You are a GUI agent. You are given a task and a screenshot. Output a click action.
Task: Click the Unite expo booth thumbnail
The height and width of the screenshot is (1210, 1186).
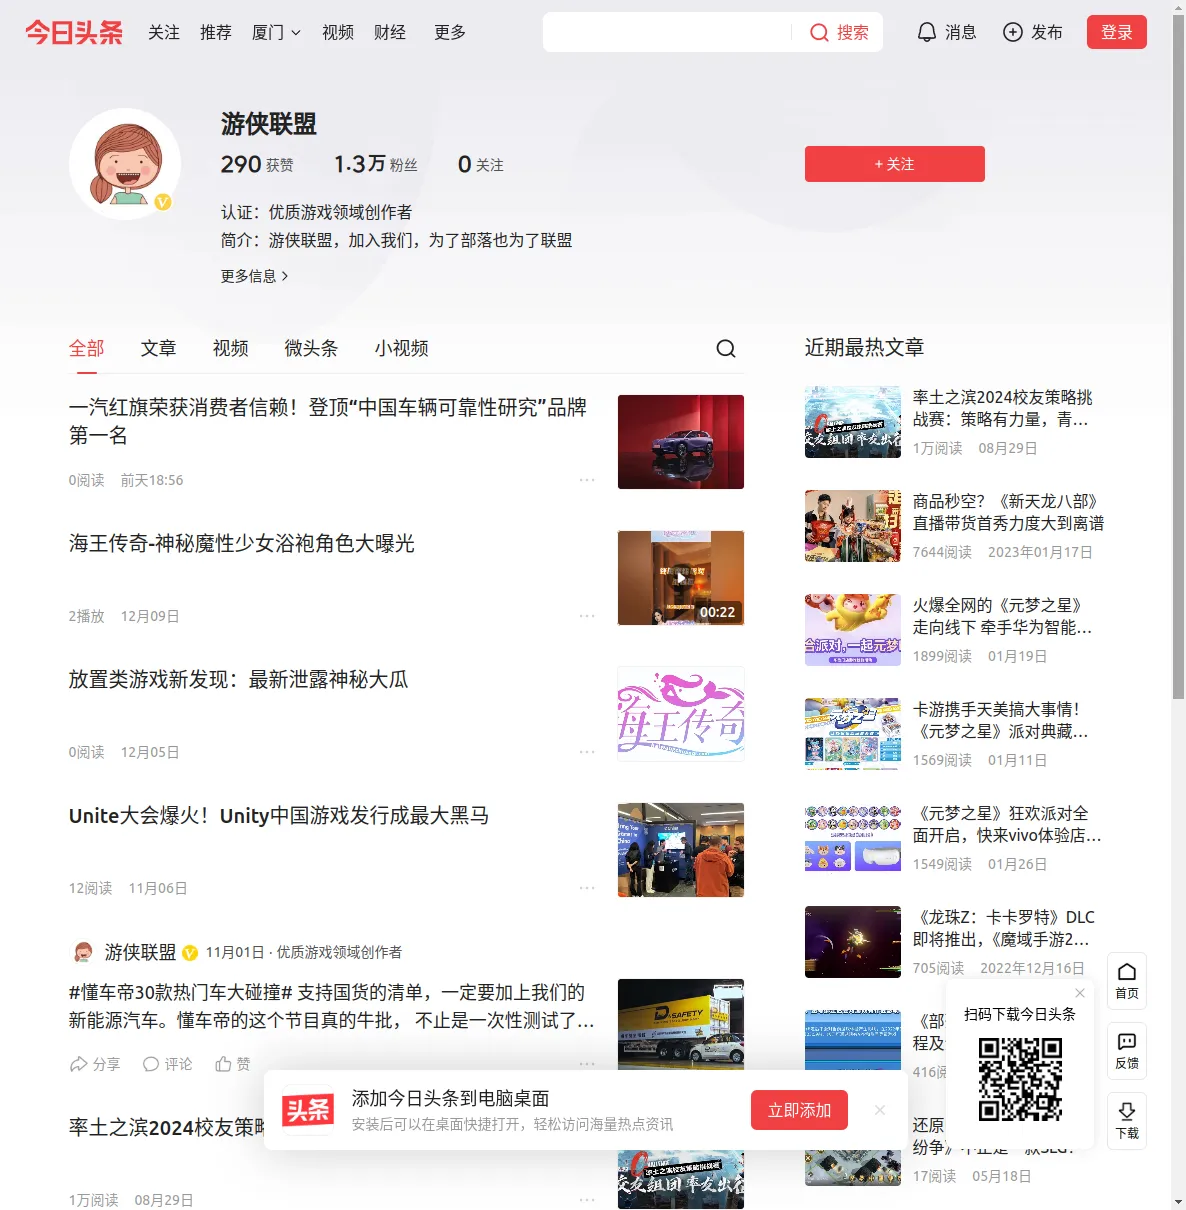[681, 850]
